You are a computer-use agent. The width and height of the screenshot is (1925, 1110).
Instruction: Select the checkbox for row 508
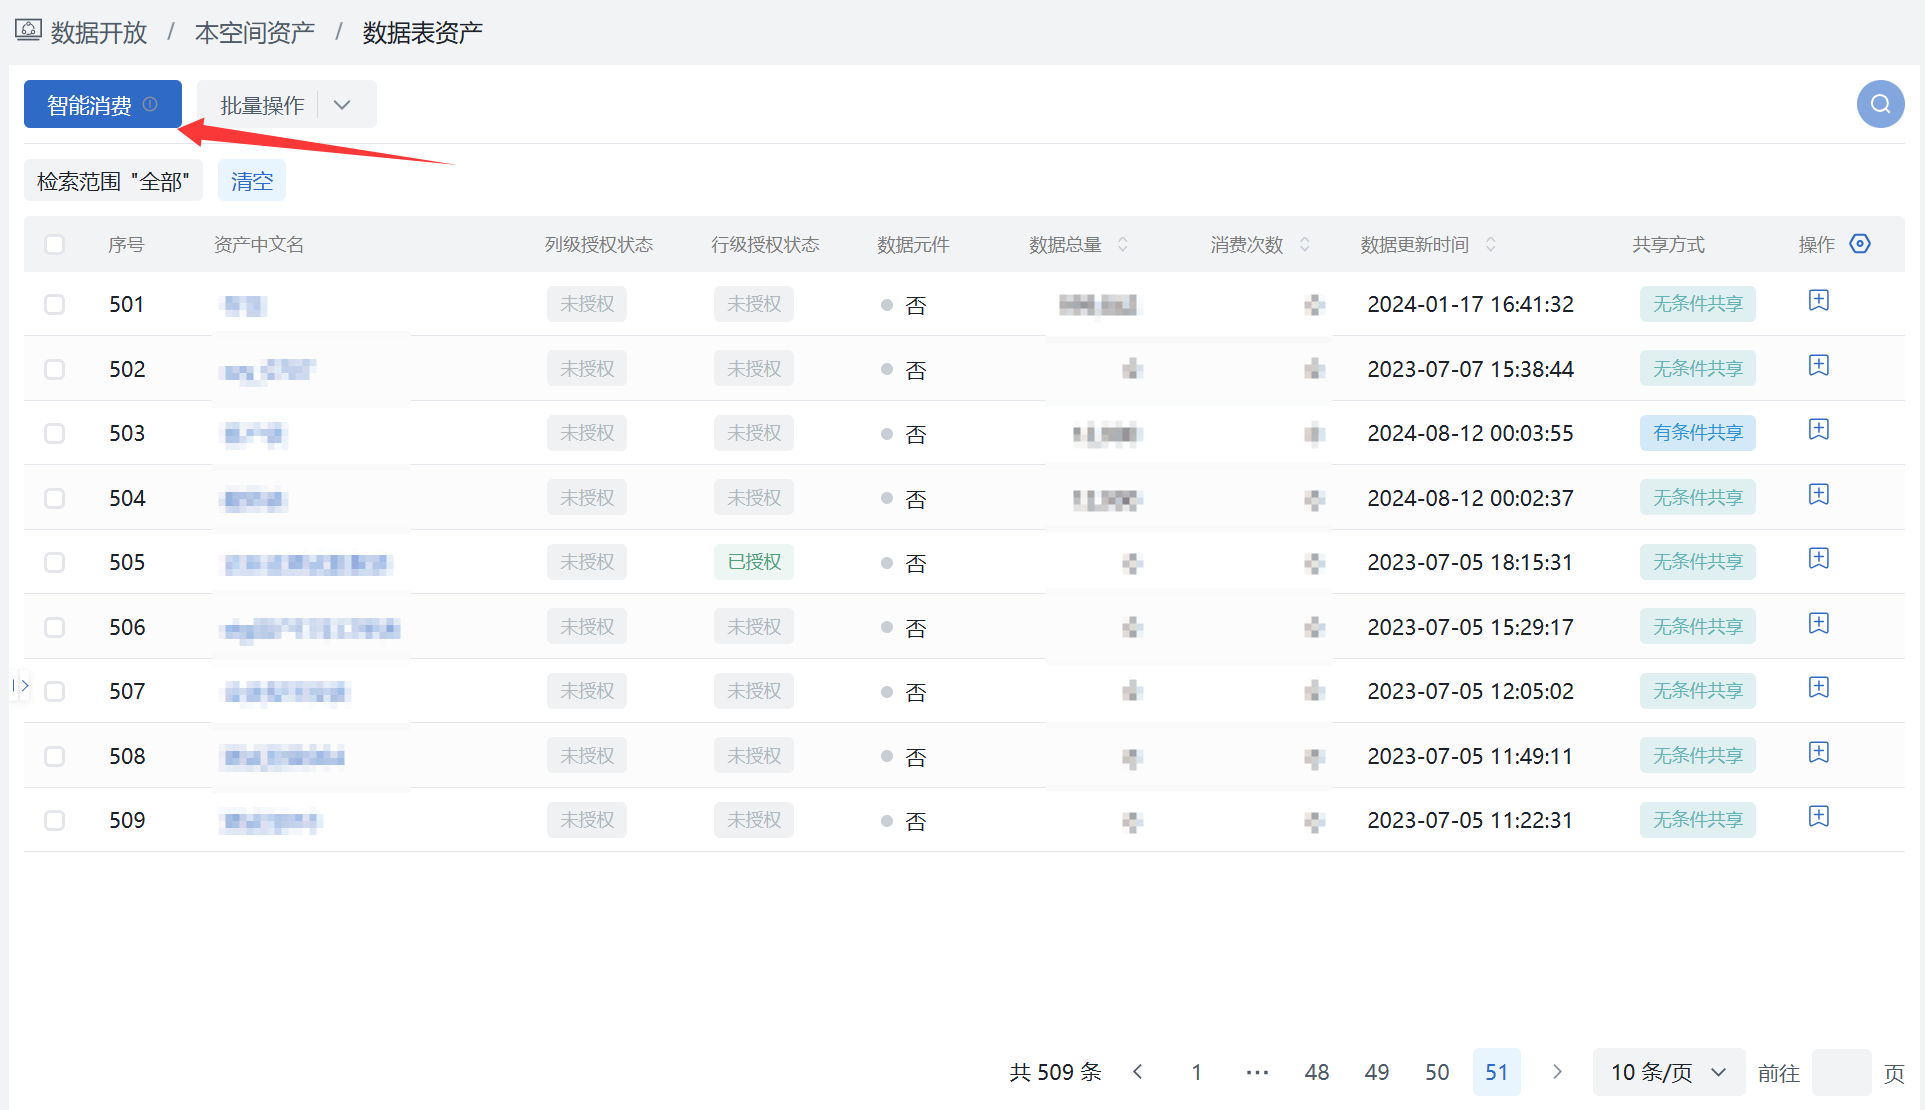[55, 757]
